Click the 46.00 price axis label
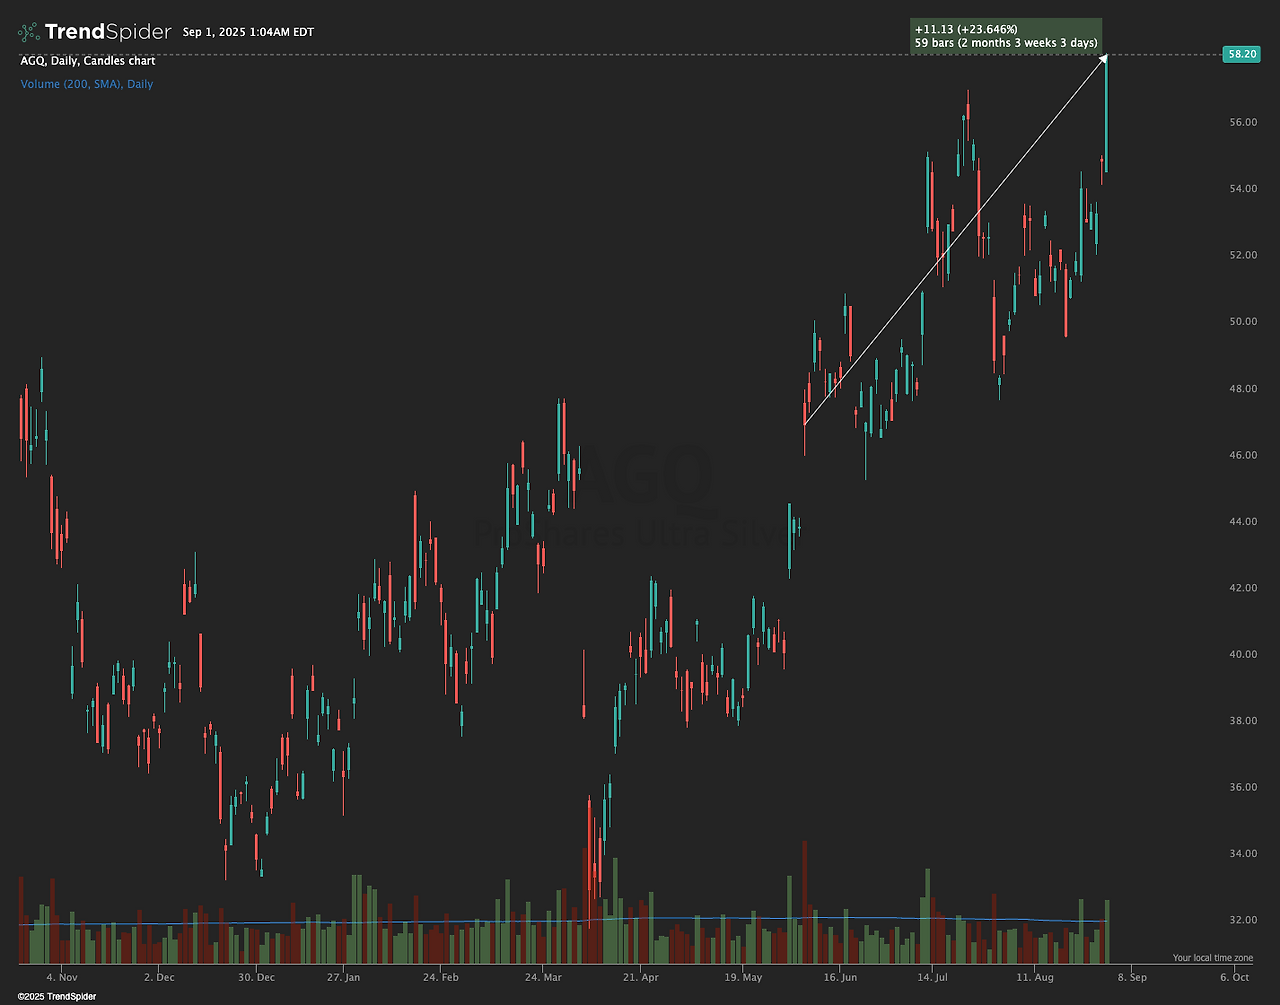1280x1005 pixels. coord(1243,455)
